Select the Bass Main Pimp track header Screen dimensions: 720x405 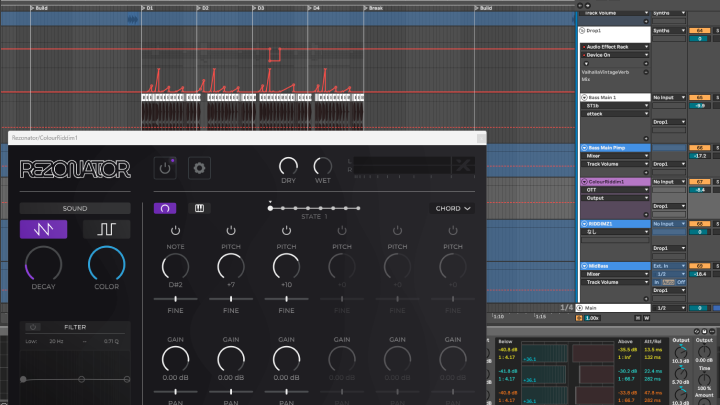(x=615, y=148)
